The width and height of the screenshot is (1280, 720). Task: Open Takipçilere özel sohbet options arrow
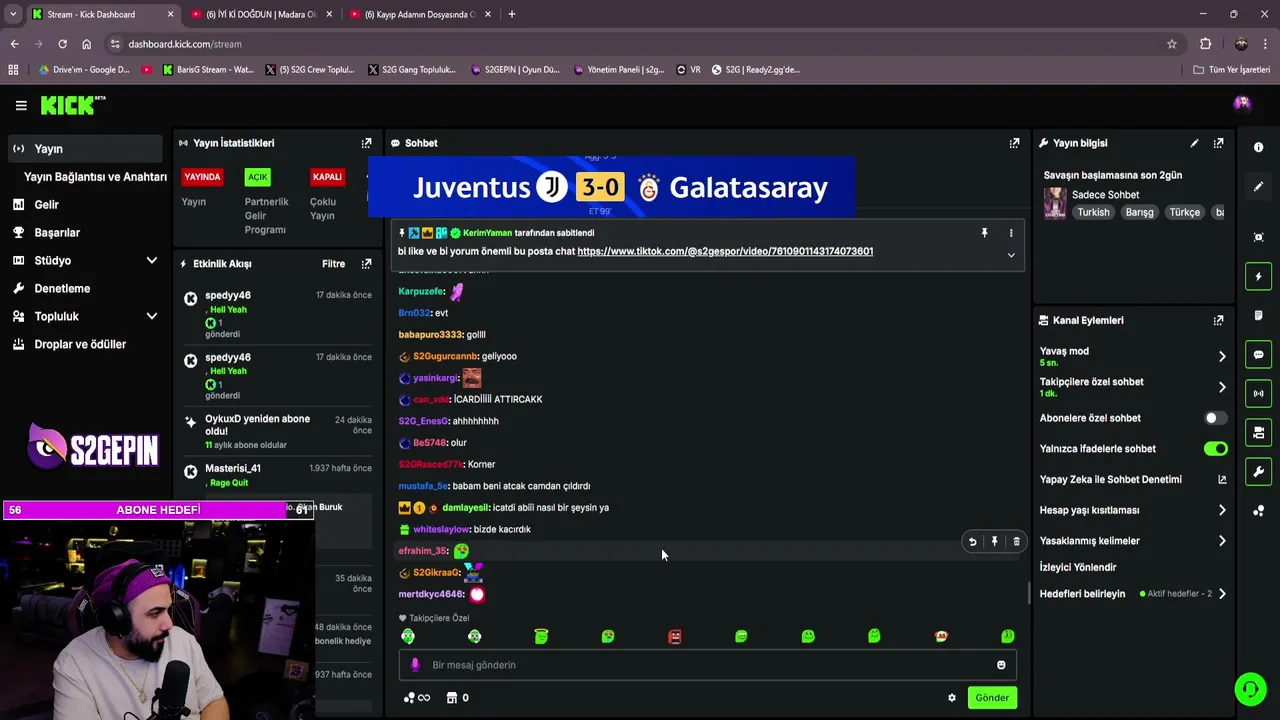click(1221, 387)
